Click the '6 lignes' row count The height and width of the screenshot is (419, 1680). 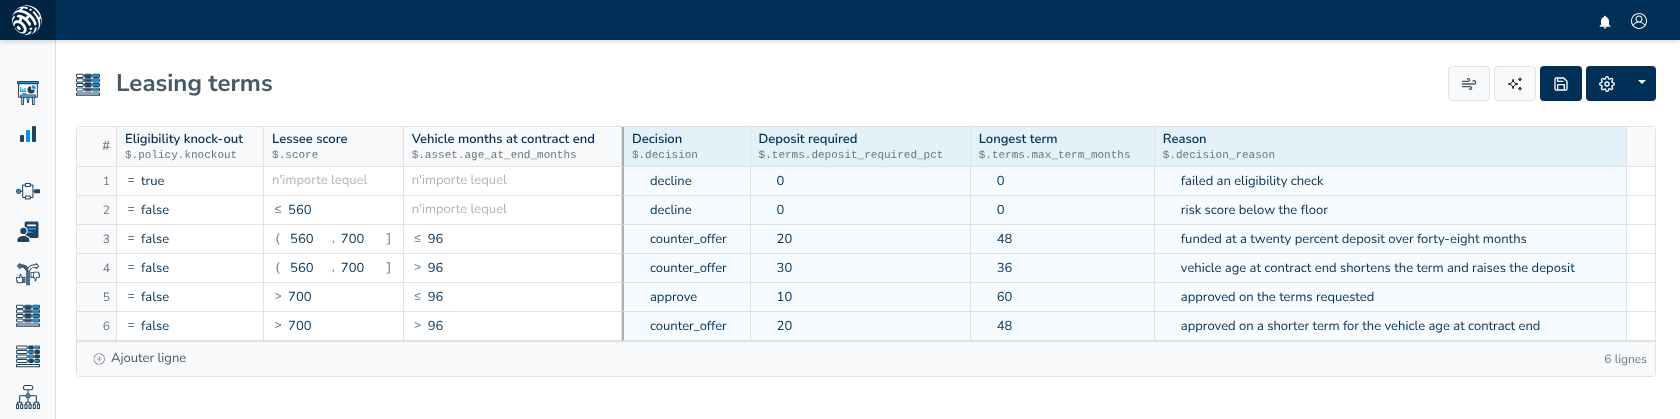click(1625, 359)
